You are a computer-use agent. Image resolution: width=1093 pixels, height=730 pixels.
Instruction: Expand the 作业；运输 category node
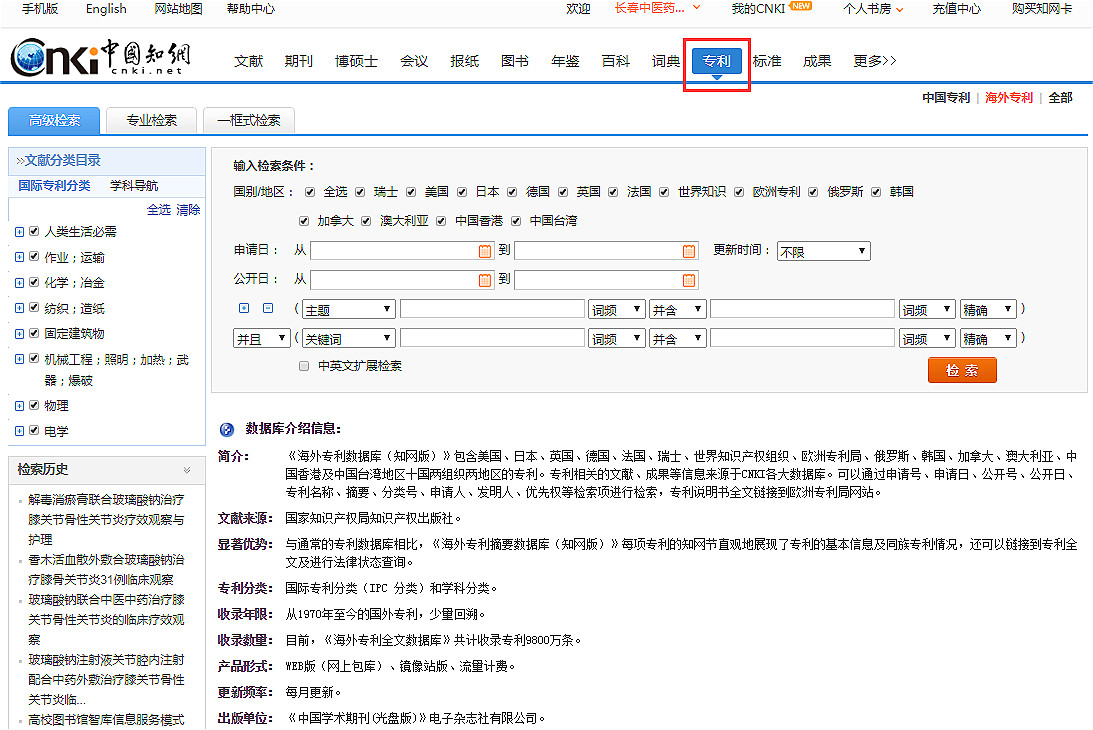pyautogui.click(x=20, y=257)
